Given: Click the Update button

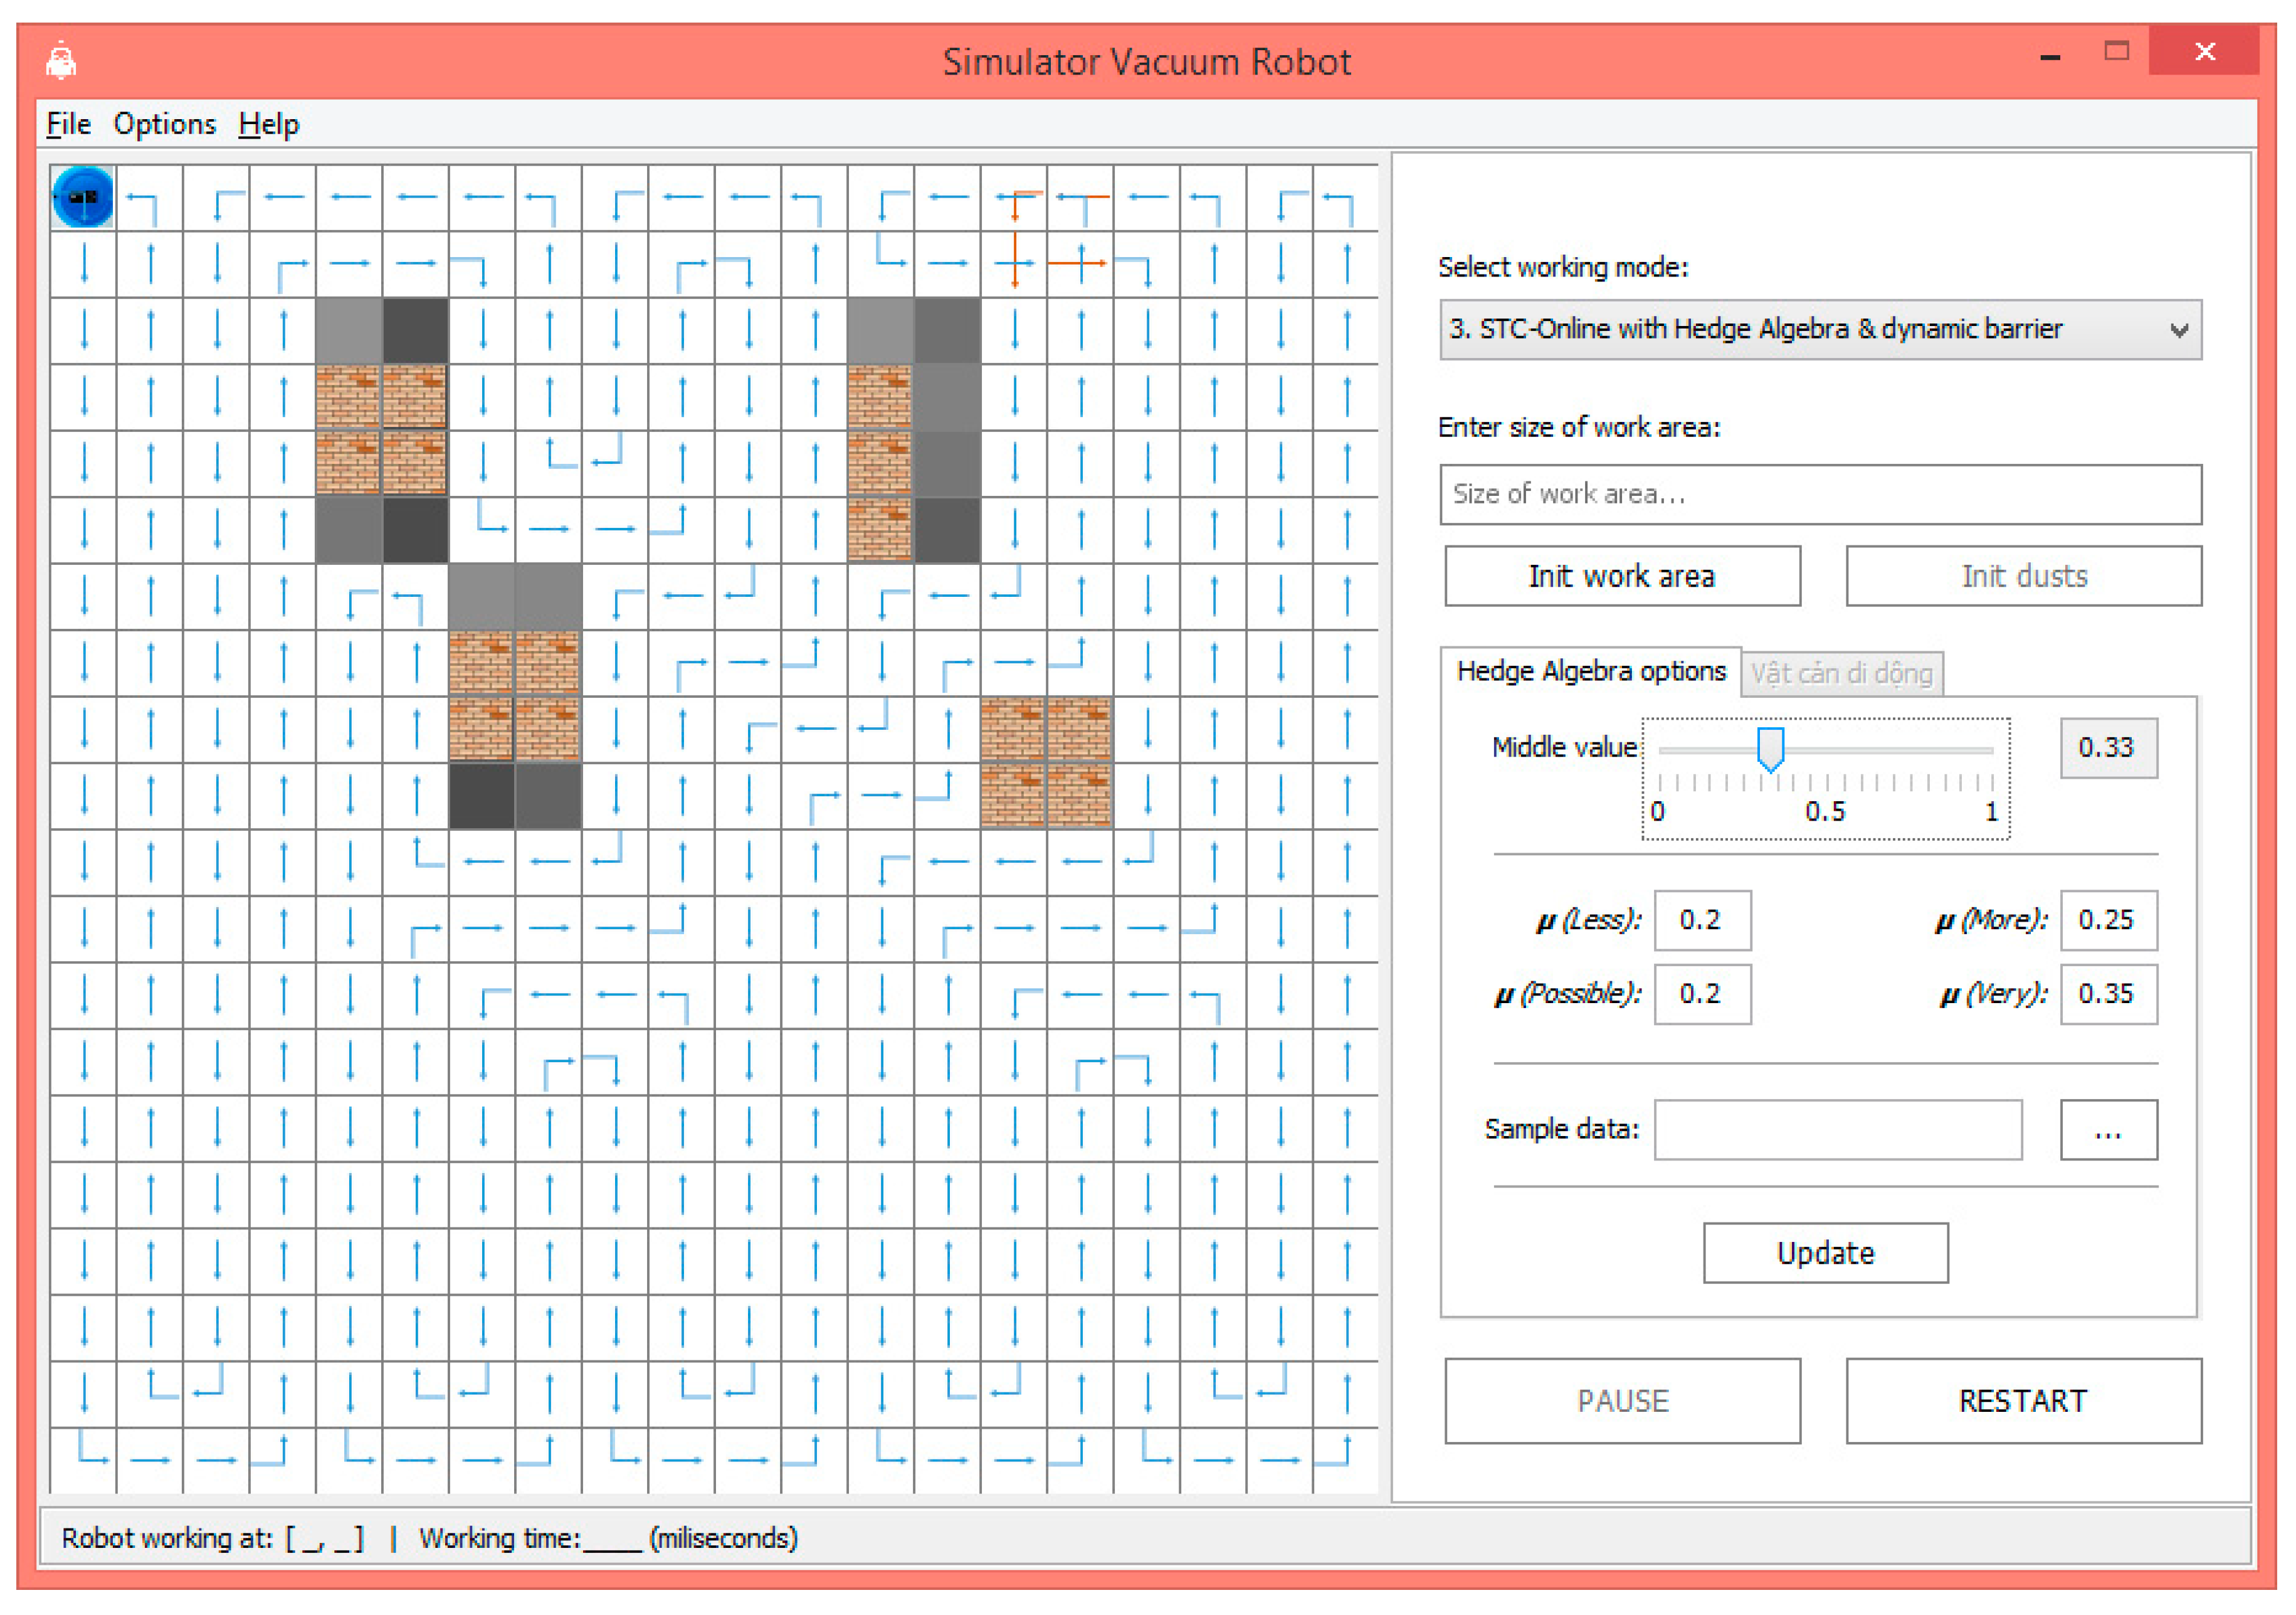Looking at the screenshot, I should tap(1825, 1253).
